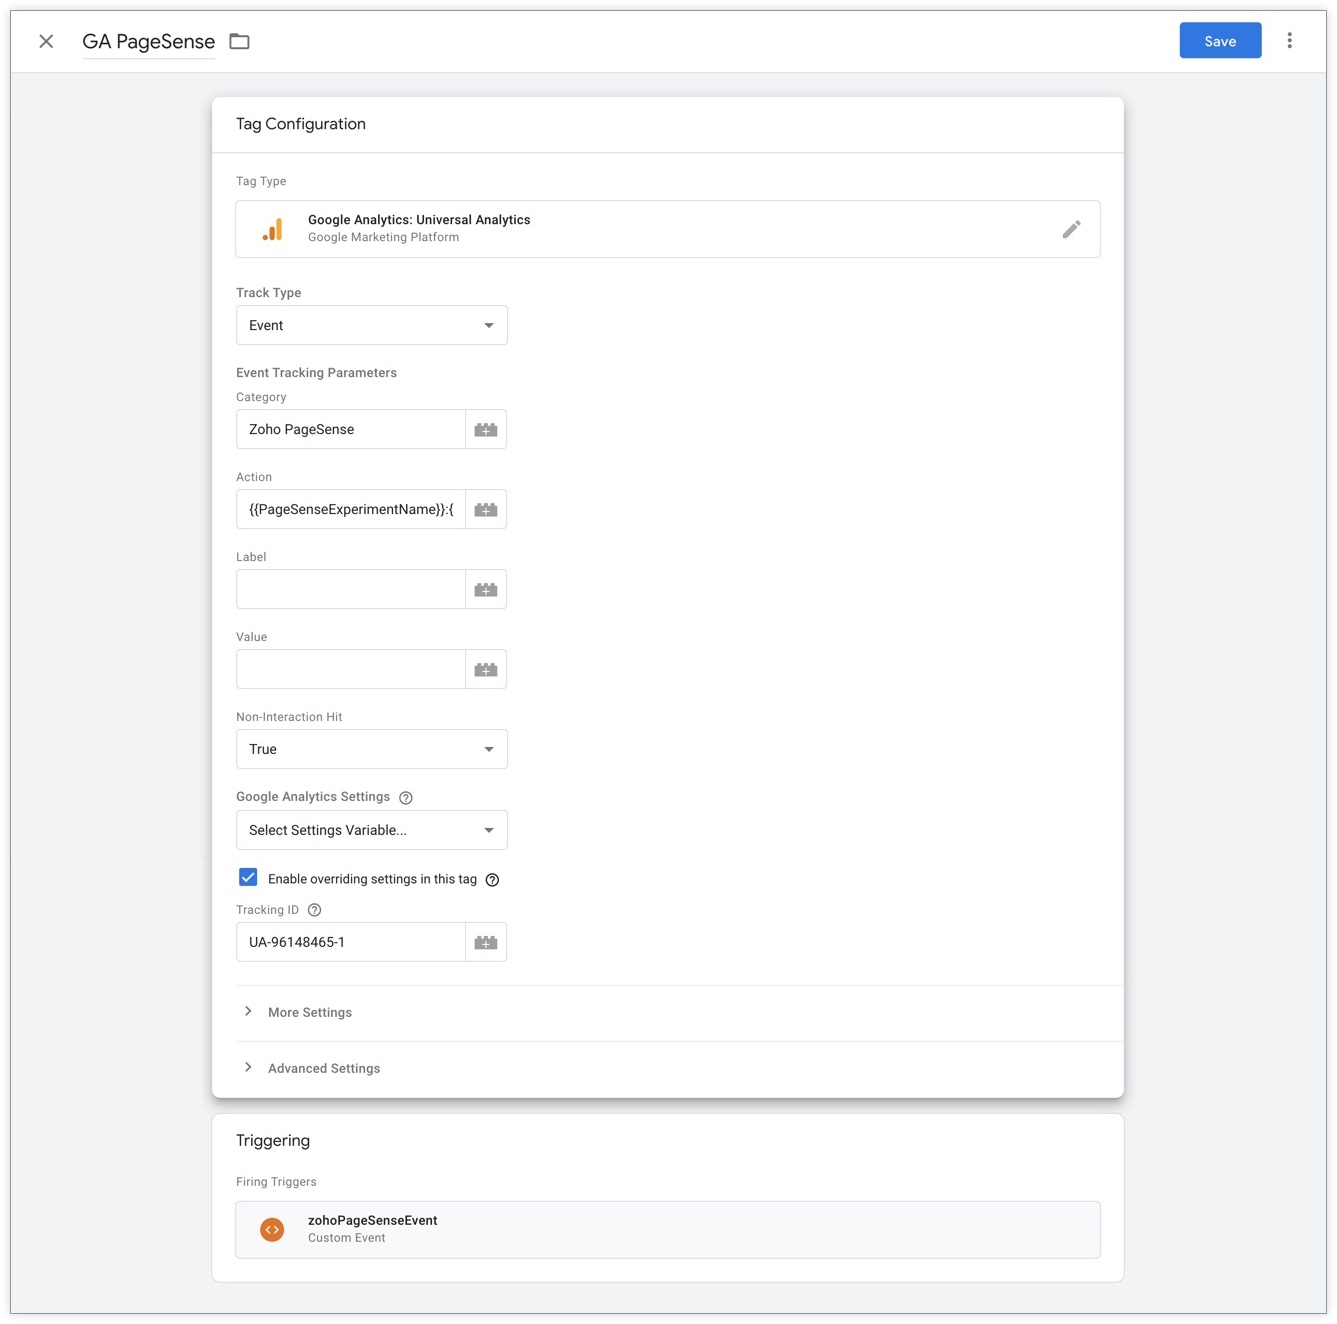Open the Track Type dropdown
This screenshot has width=1337, height=1324.
click(371, 326)
